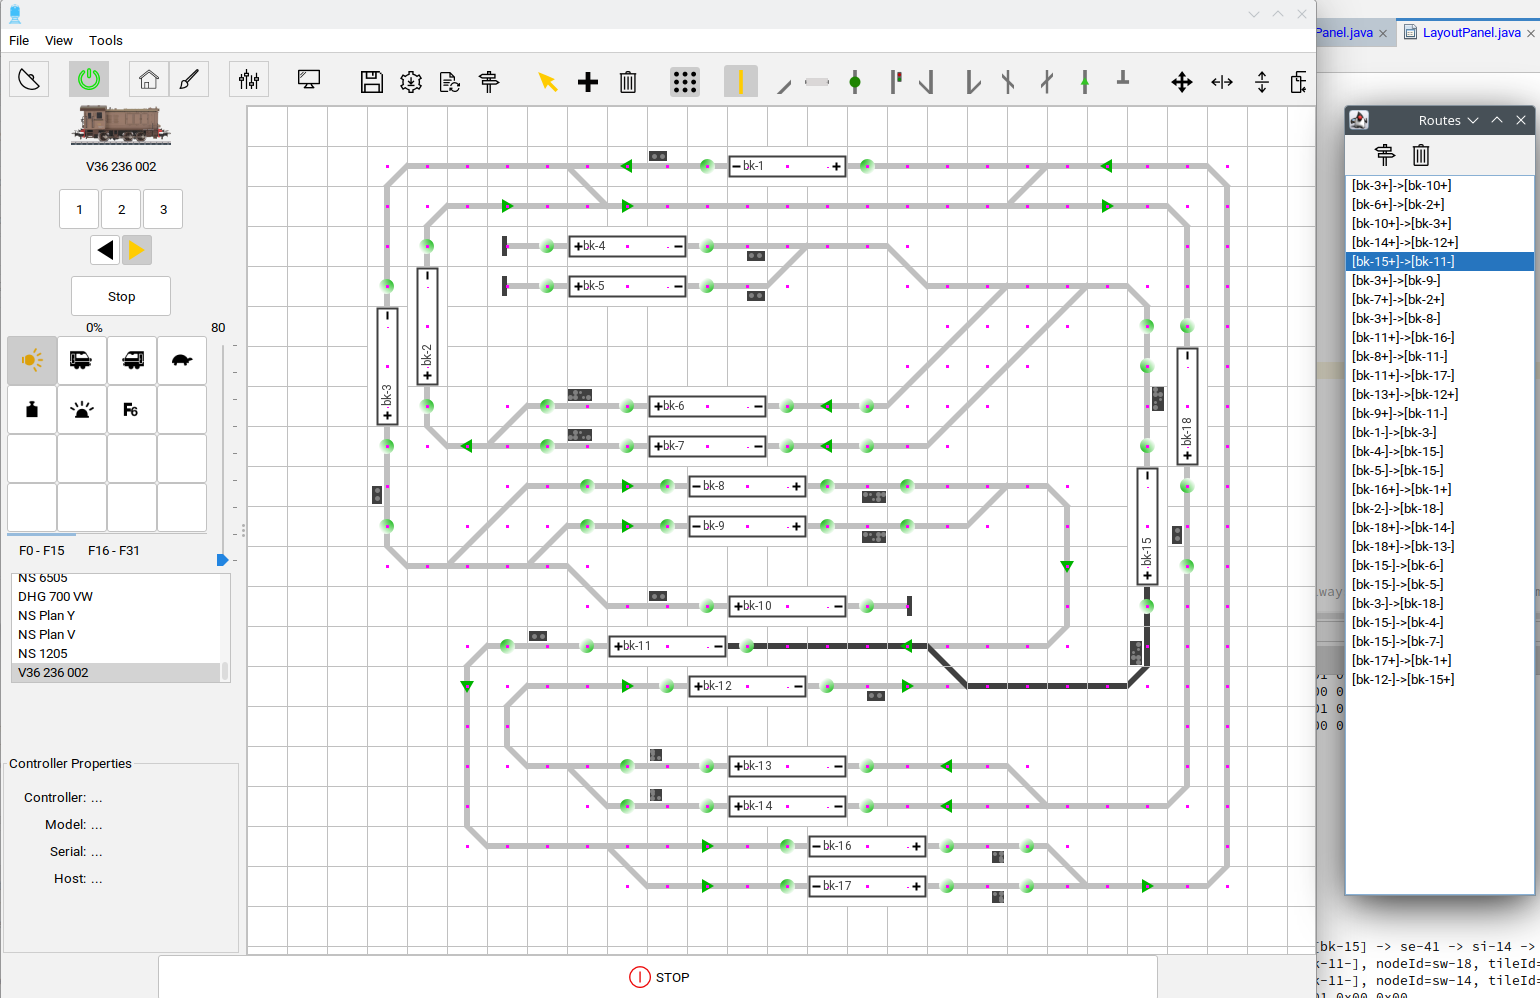
Task: Delete route with Routes window trash icon
Action: coord(1421,154)
